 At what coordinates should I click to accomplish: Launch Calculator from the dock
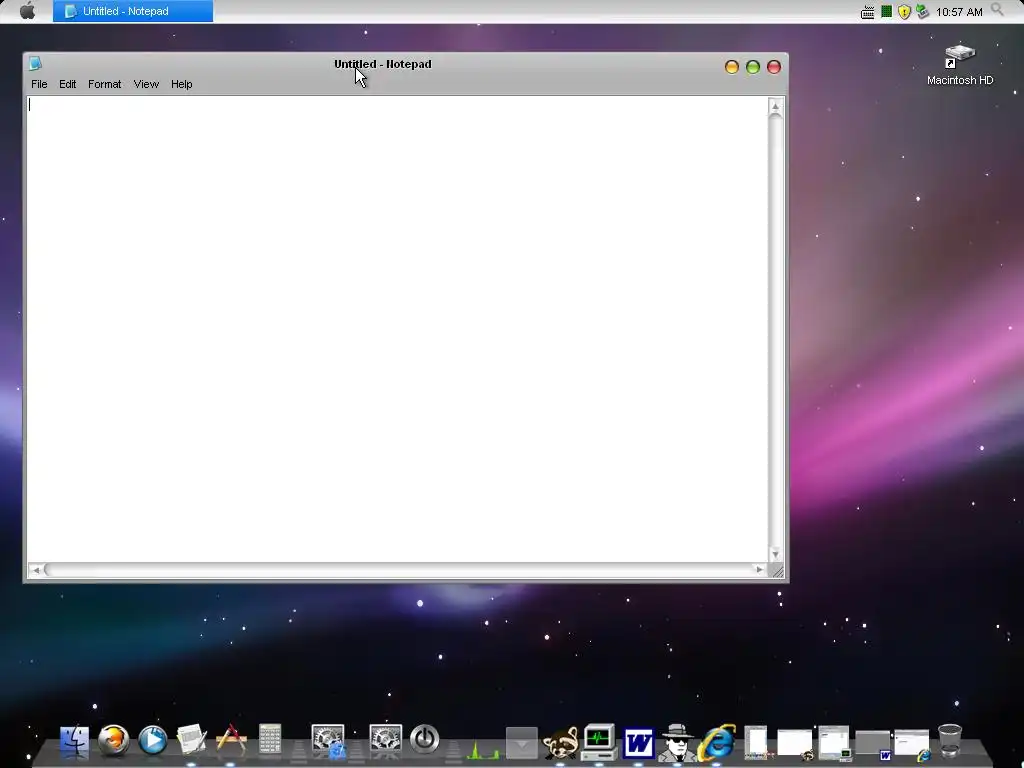pos(270,739)
